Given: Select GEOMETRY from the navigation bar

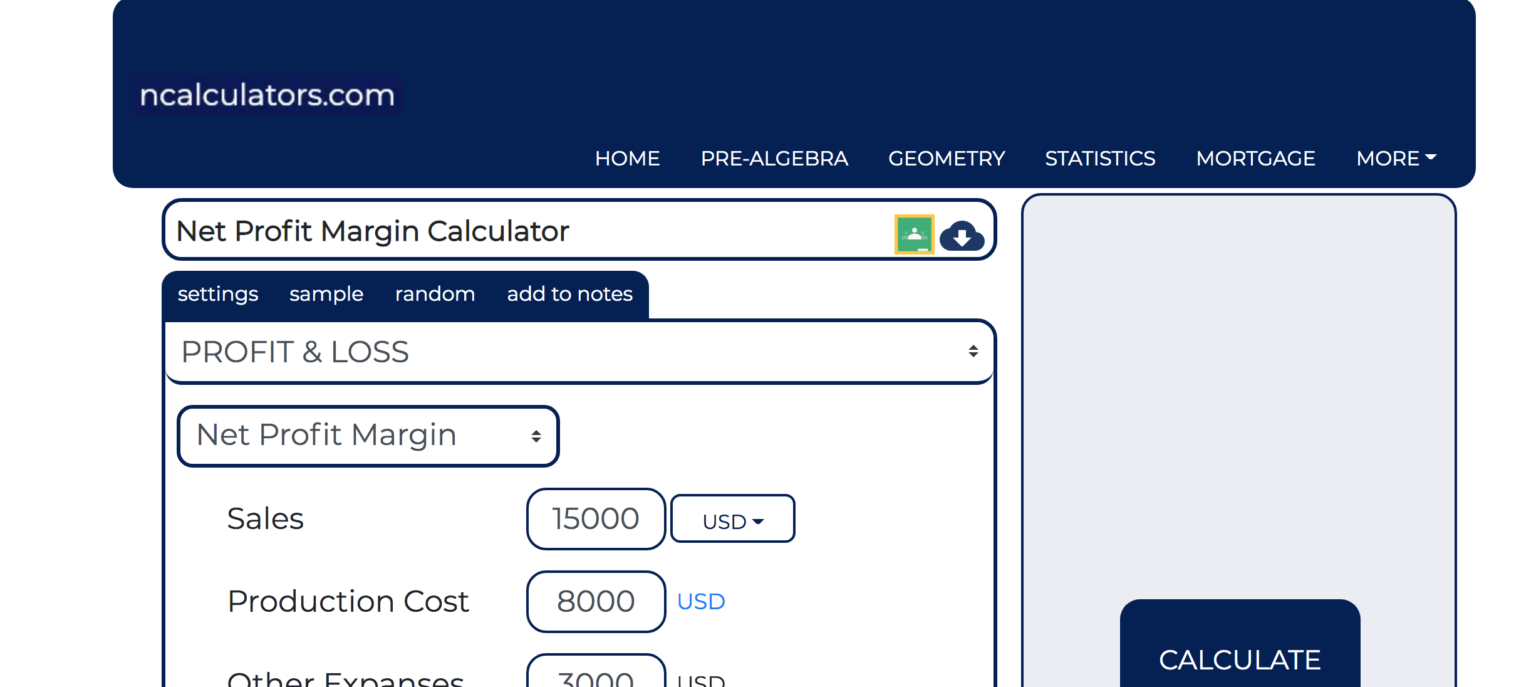Looking at the screenshot, I should point(946,158).
